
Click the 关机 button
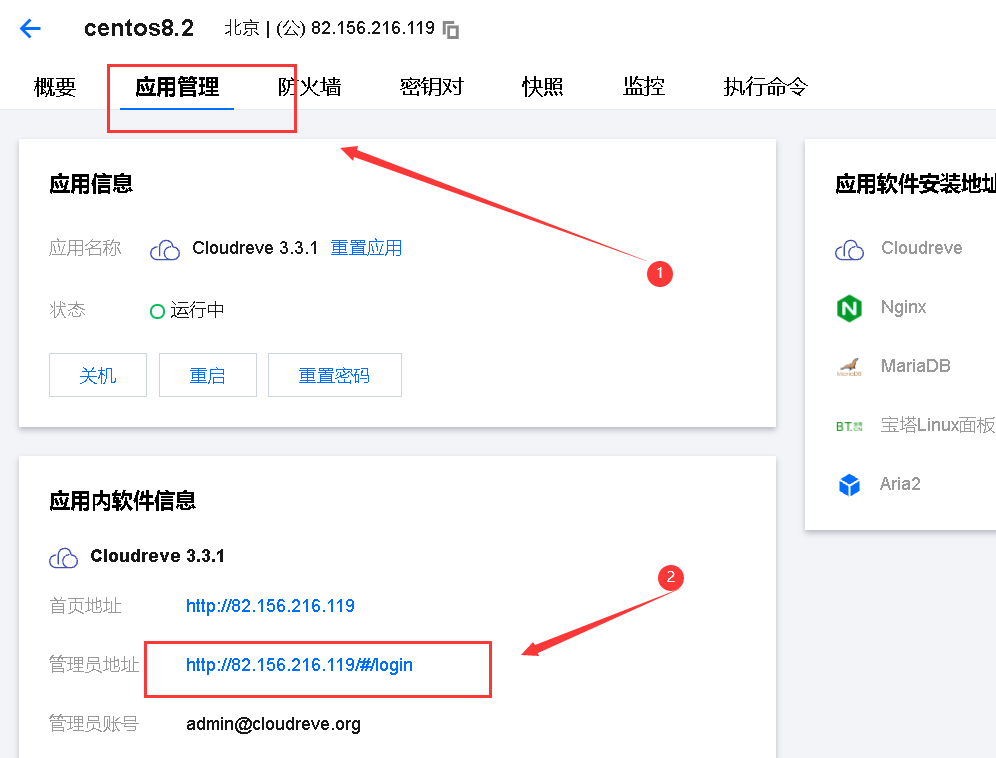tap(98, 375)
